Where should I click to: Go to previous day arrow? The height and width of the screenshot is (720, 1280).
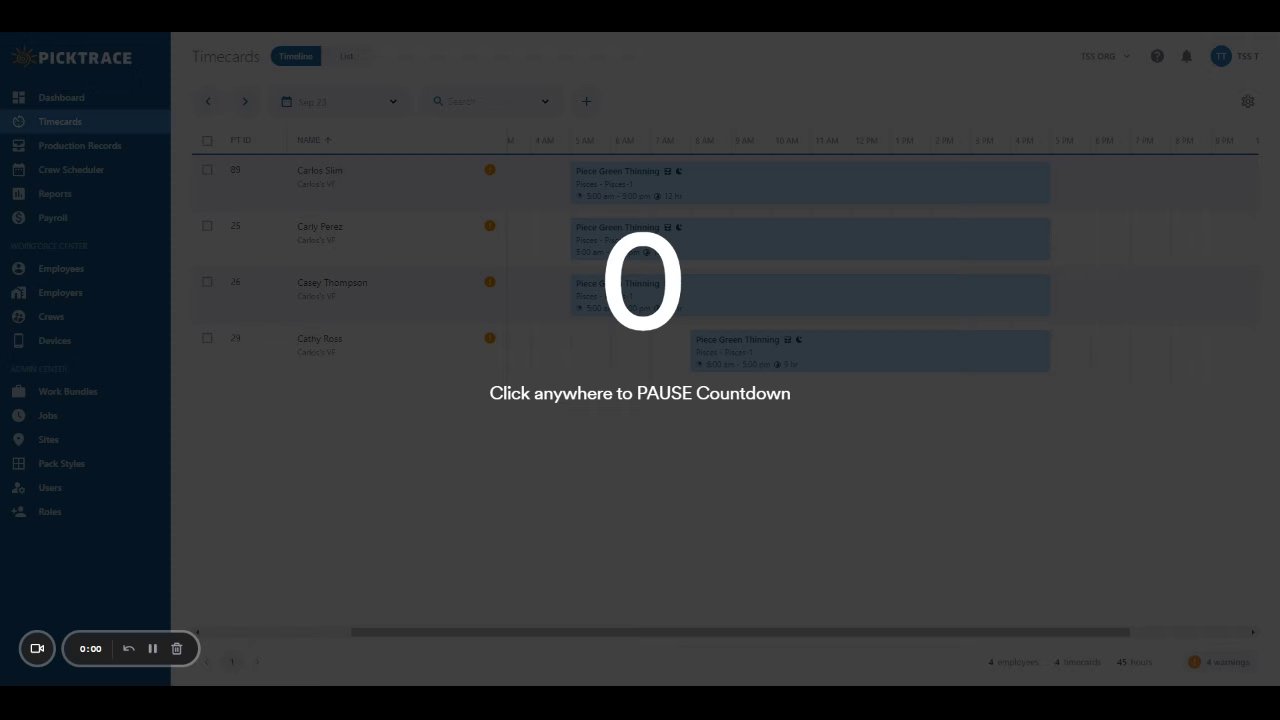click(x=208, y=101)
